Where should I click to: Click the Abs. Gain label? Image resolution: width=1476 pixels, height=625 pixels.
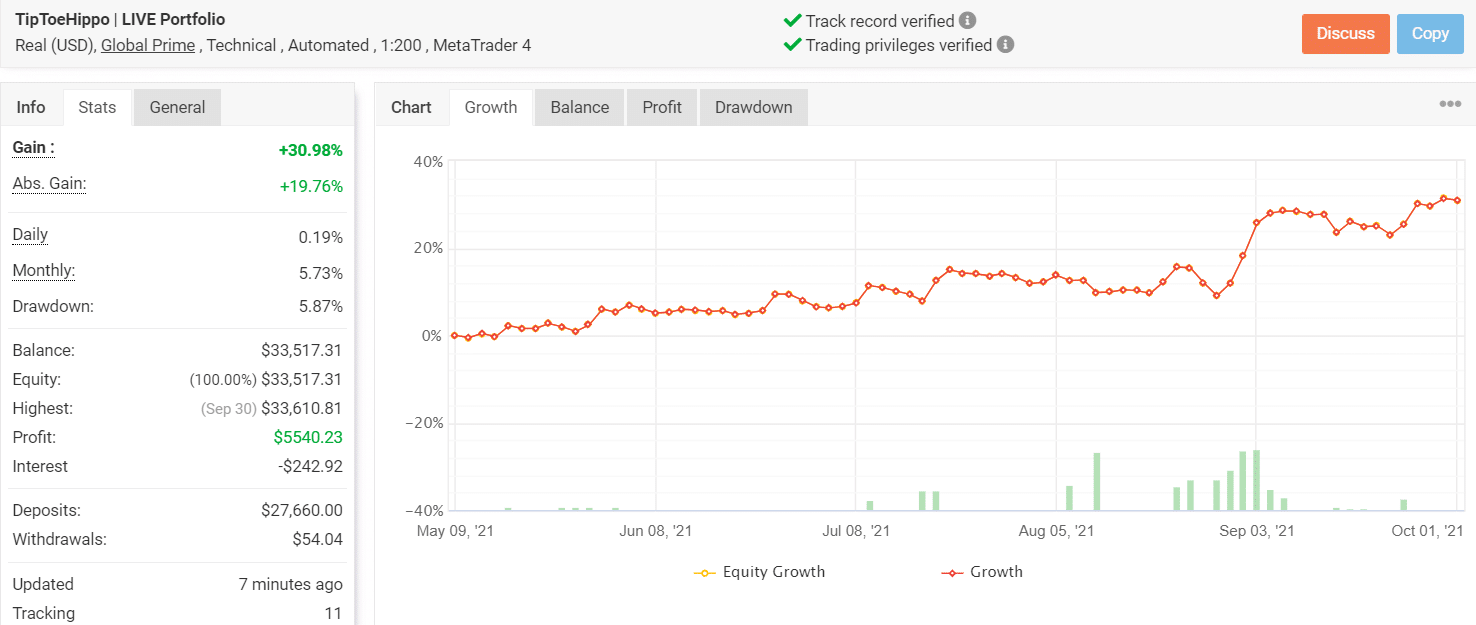click(x=49, y=184)
